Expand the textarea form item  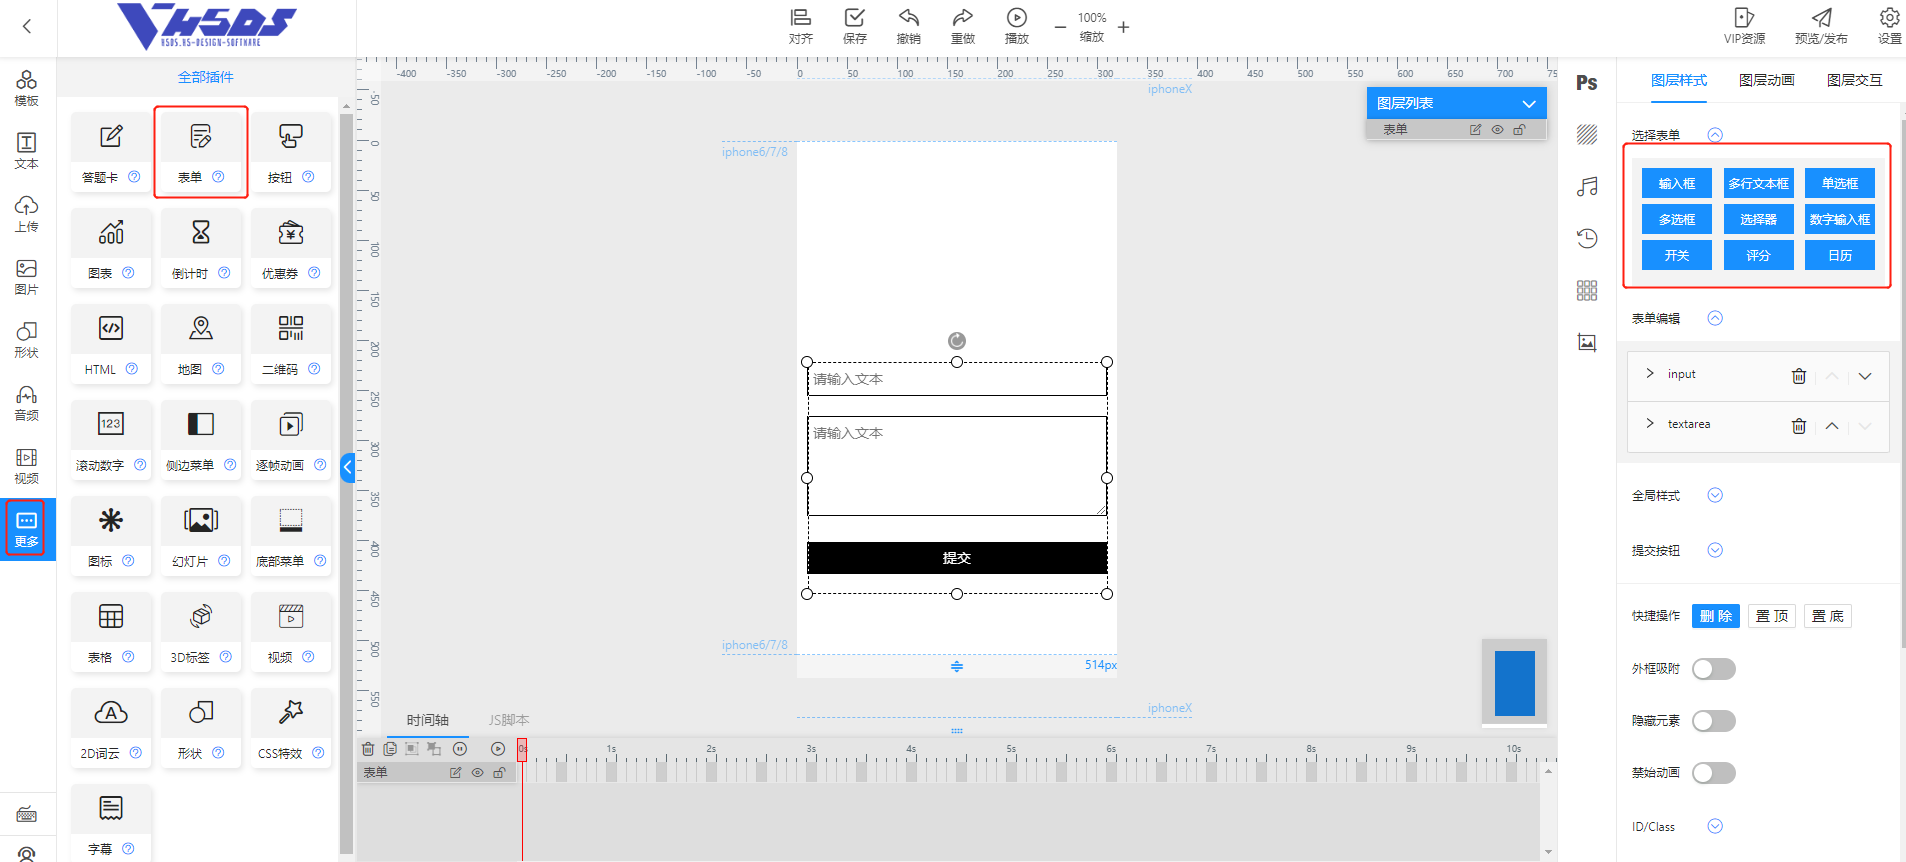click(1650, 423)
